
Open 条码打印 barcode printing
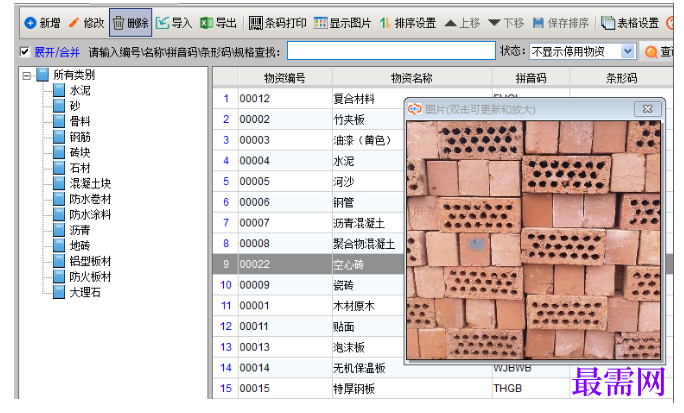pyautogui.click(x=278, y=23)
